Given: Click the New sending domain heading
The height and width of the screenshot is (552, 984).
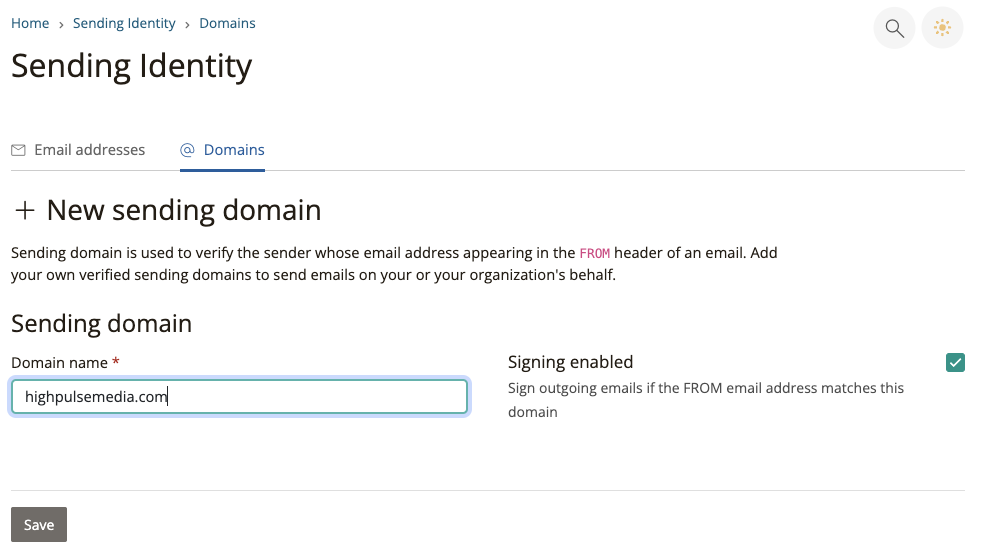Looking at the screenshot, I should (184, 210).
